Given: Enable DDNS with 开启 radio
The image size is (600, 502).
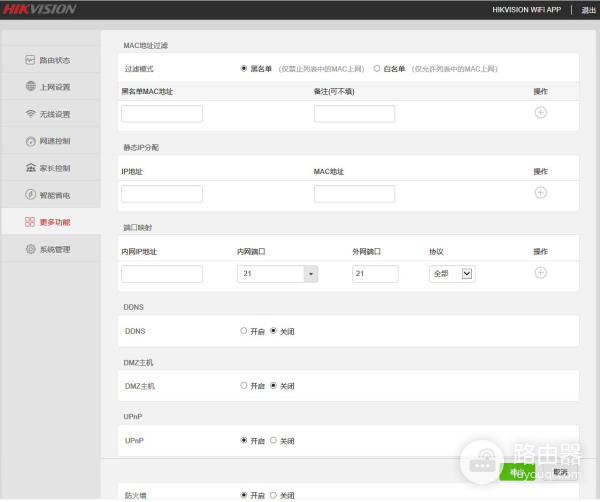Looking at the screenshot, I should tap(244, 331).
